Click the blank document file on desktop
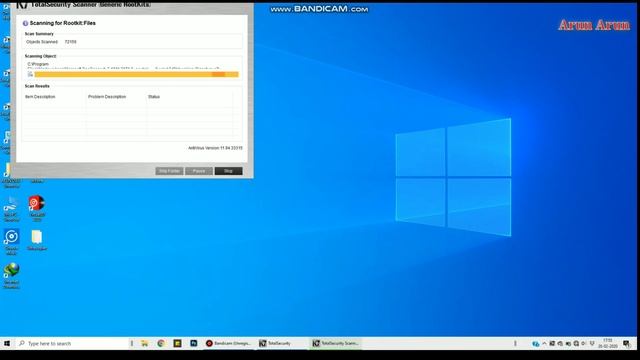640x360 pixels. (36, 237)
